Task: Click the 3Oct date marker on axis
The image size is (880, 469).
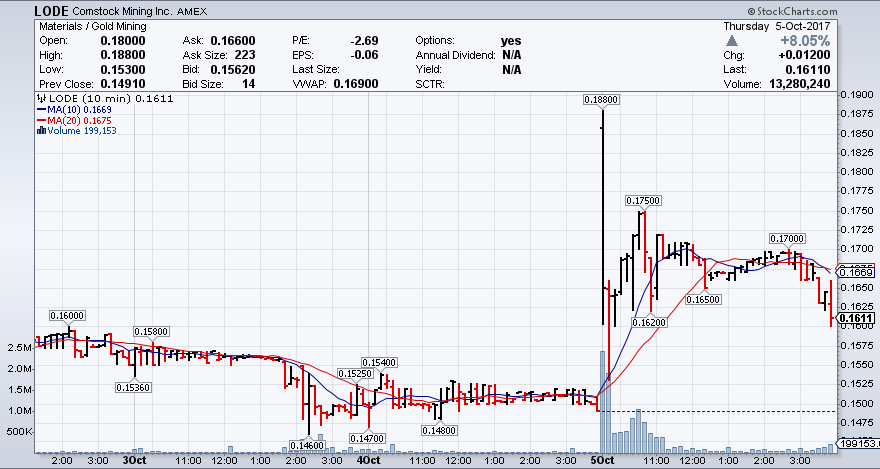Action: (135, 460)
